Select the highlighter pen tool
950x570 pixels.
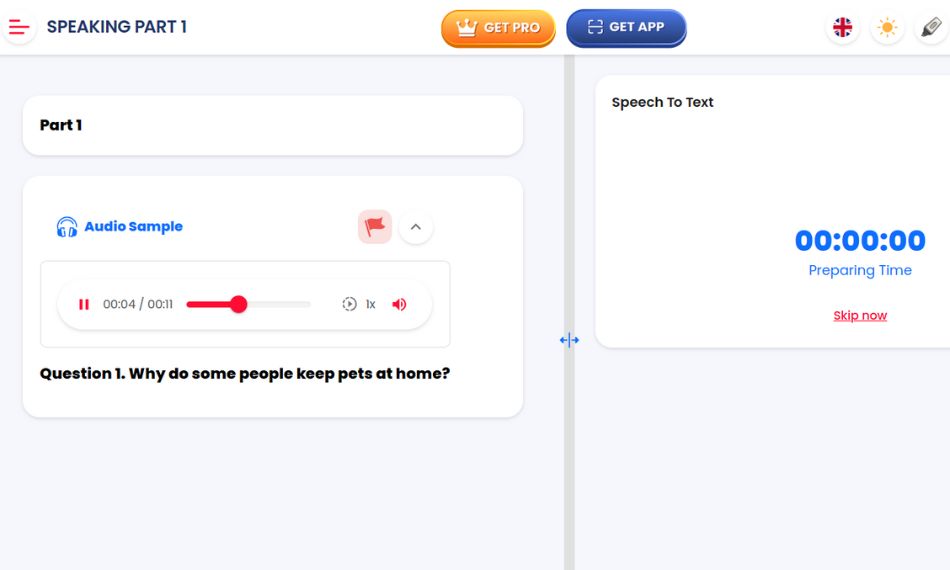[x=931, y=27]
